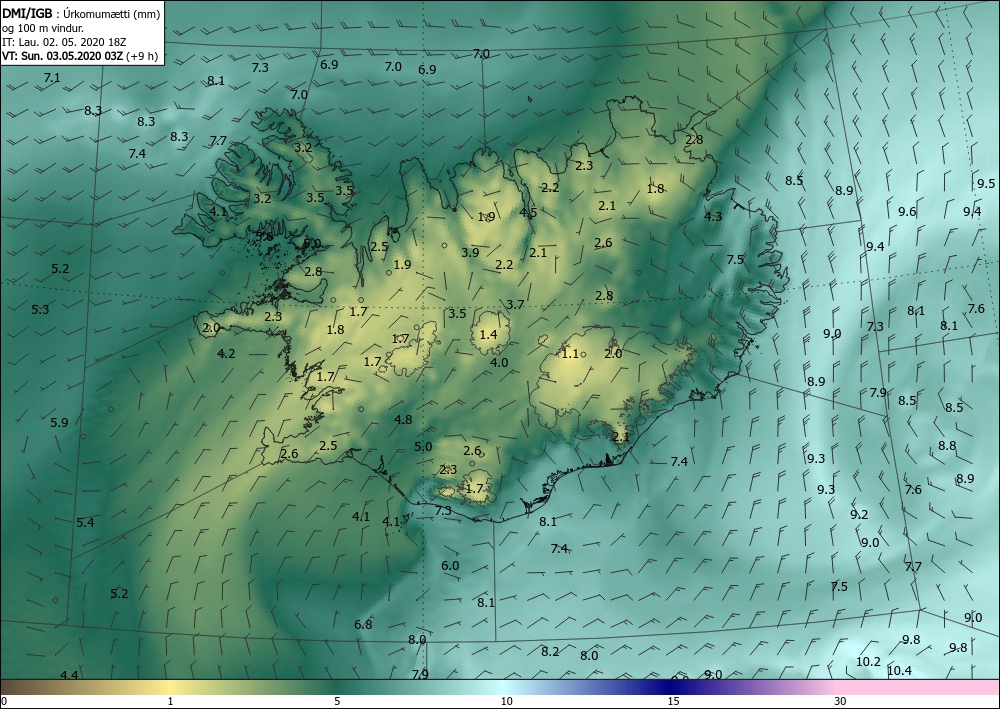This screenshot has height=709, width=1000.
Task: Click the 4.4 value at the bottom-left edge
Action: 69,675
